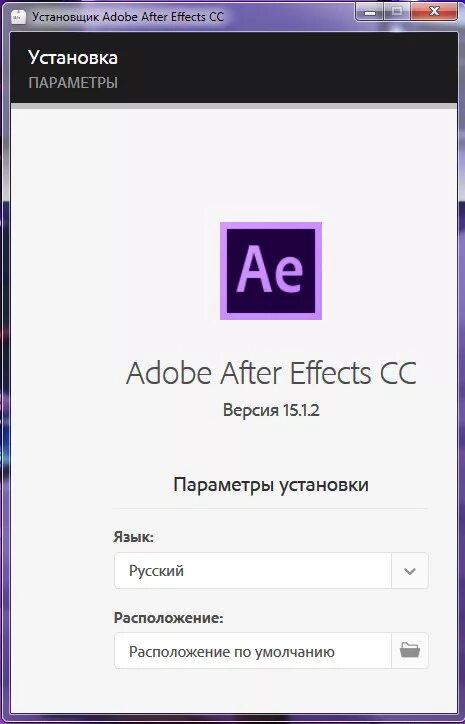Click the Параметры установки heading
Screen dimensions: 465x724
tap(271, 485)
